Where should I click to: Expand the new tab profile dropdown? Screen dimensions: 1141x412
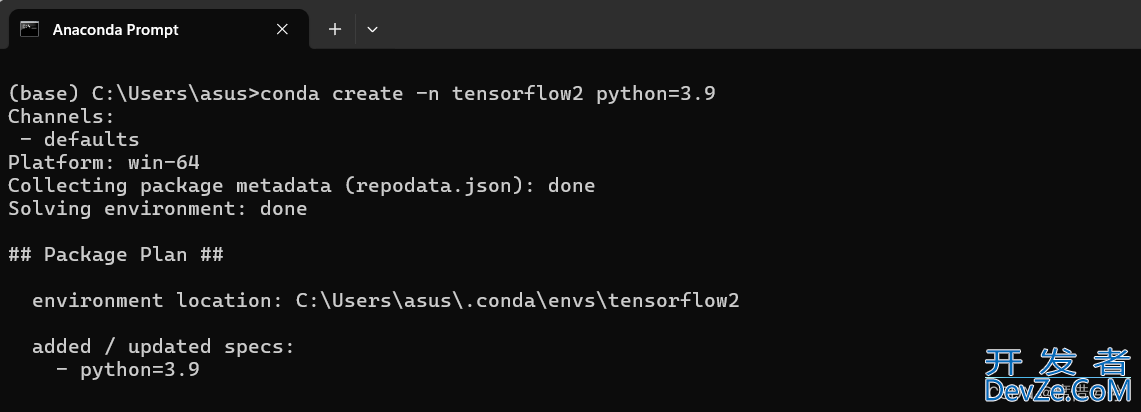coord(373,29)
